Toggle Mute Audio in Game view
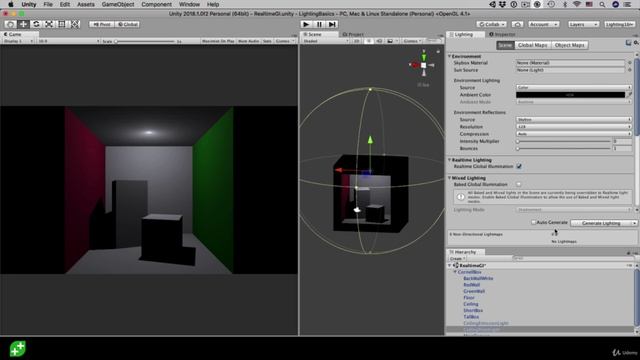Image resolution: width=640 pixels, height=360 pixels. point(249,41)
